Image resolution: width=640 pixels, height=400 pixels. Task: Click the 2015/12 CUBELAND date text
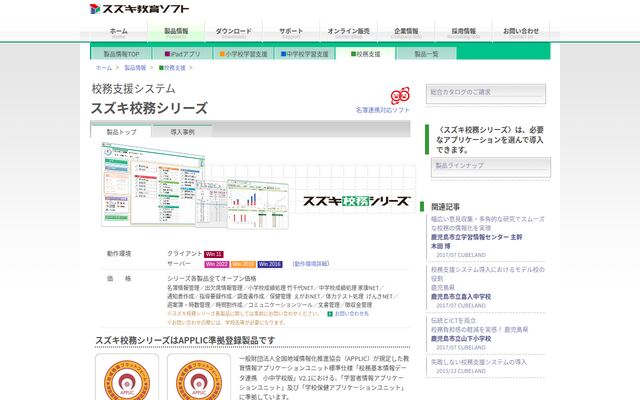[x=461, y=371]
